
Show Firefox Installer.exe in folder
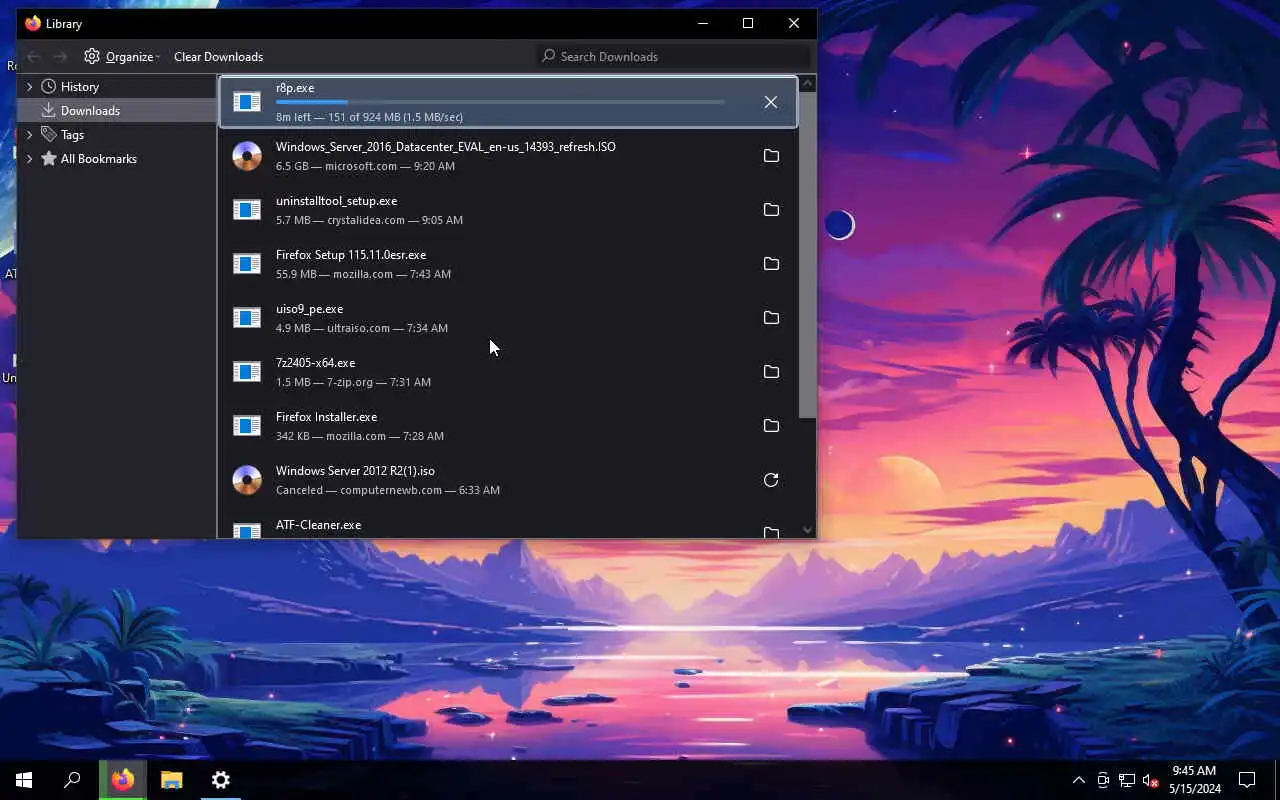771,426
